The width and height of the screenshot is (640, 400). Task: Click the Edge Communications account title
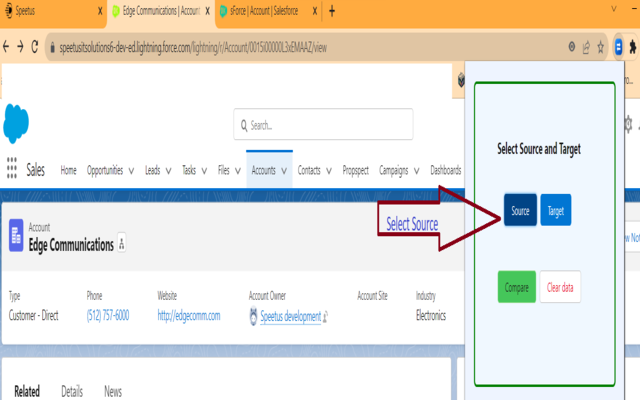(71, 244)
